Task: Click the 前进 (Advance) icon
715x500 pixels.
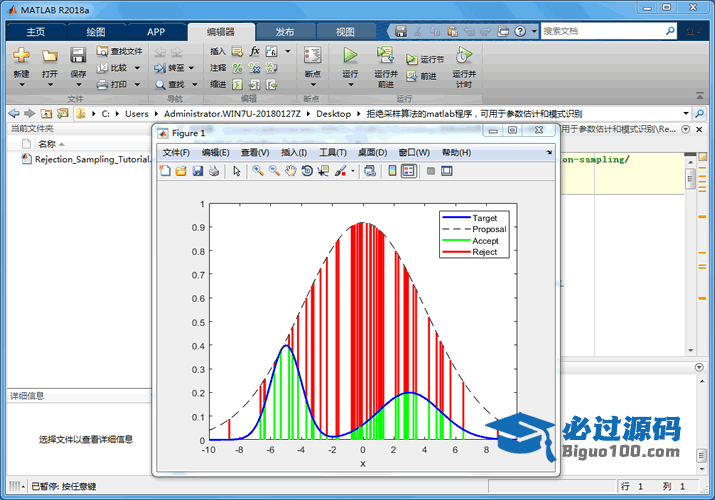Action: click(412, 76)
